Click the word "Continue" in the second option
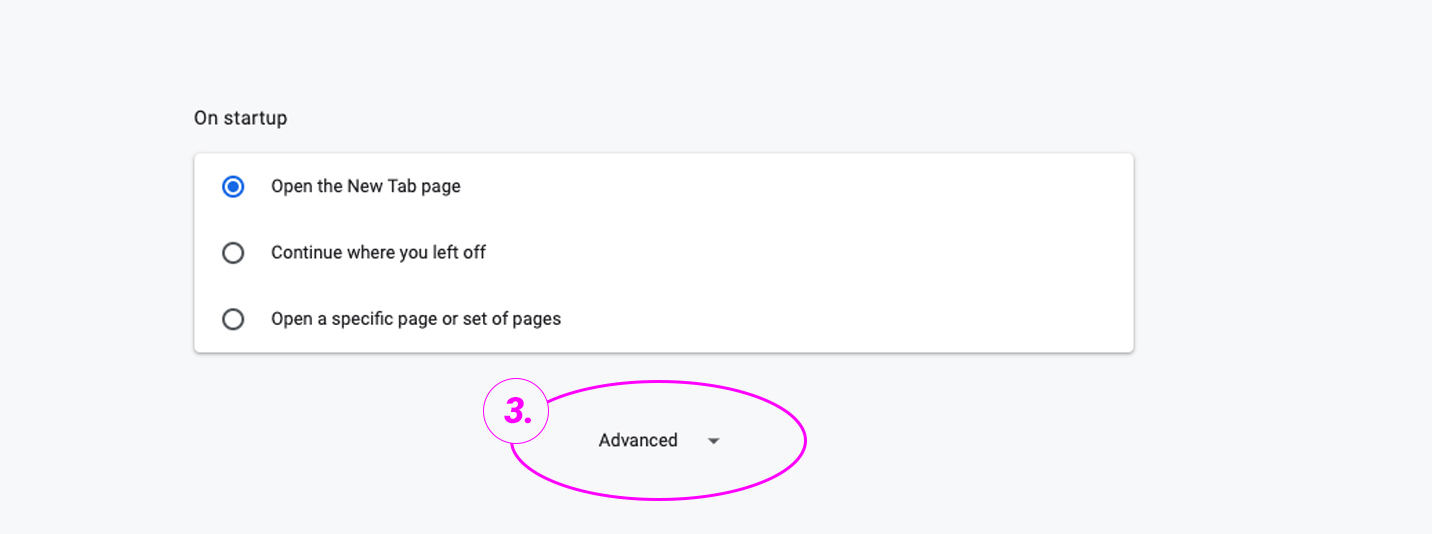The width and height of the screenshot is (1432, 534). [306, 253]
